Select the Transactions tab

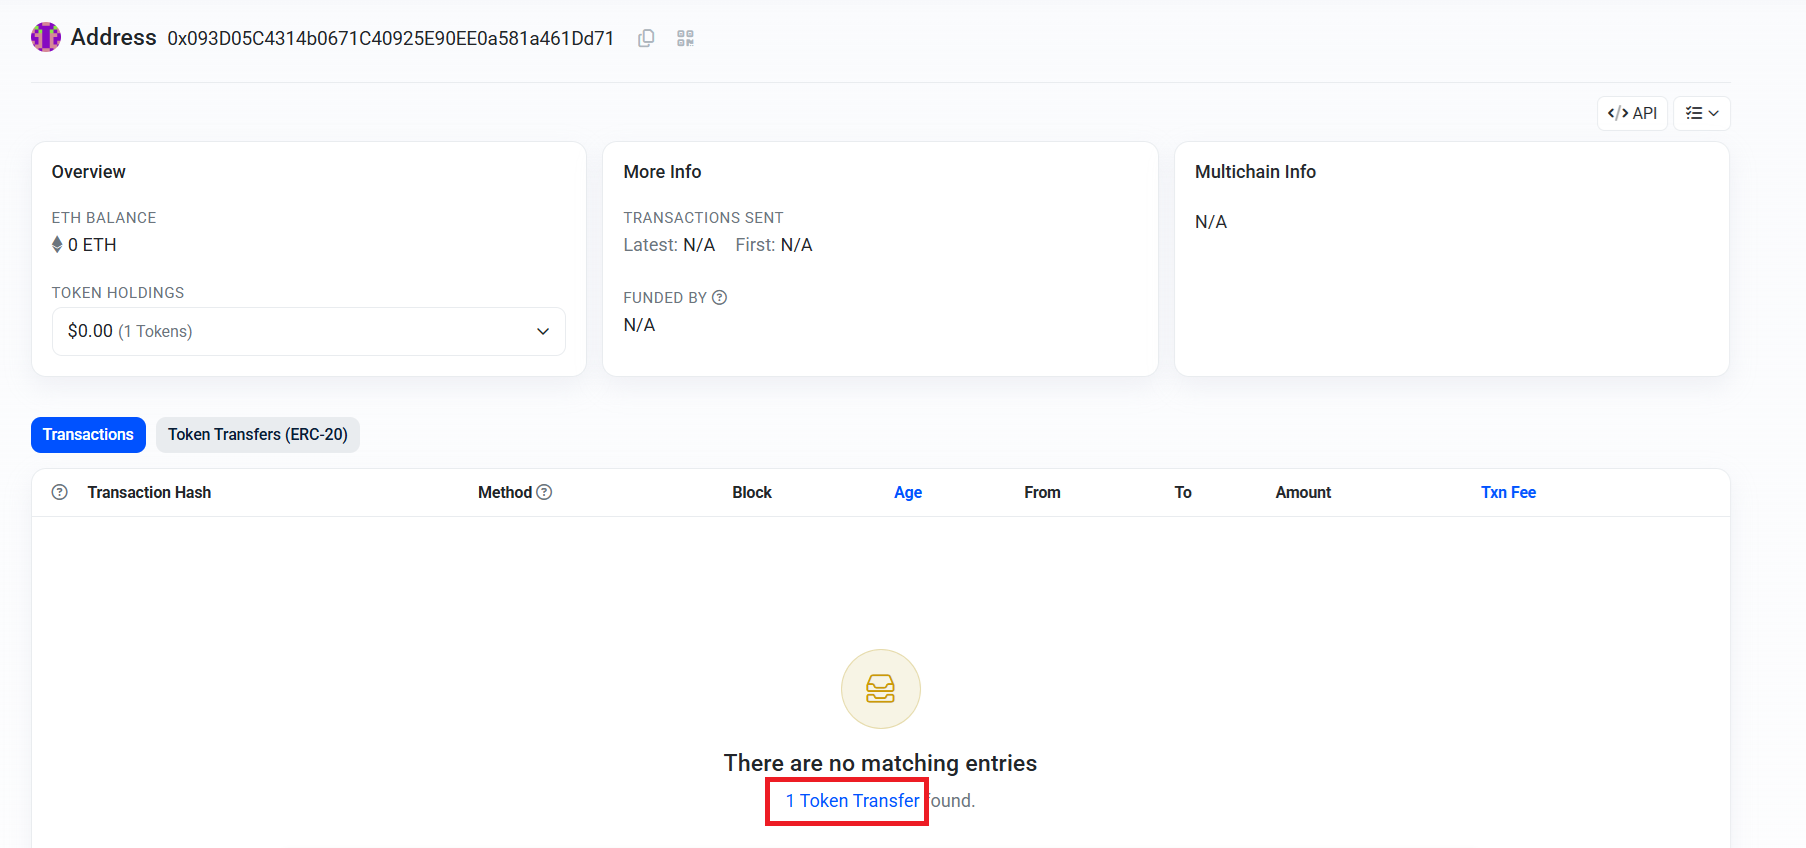click(88, 434)
